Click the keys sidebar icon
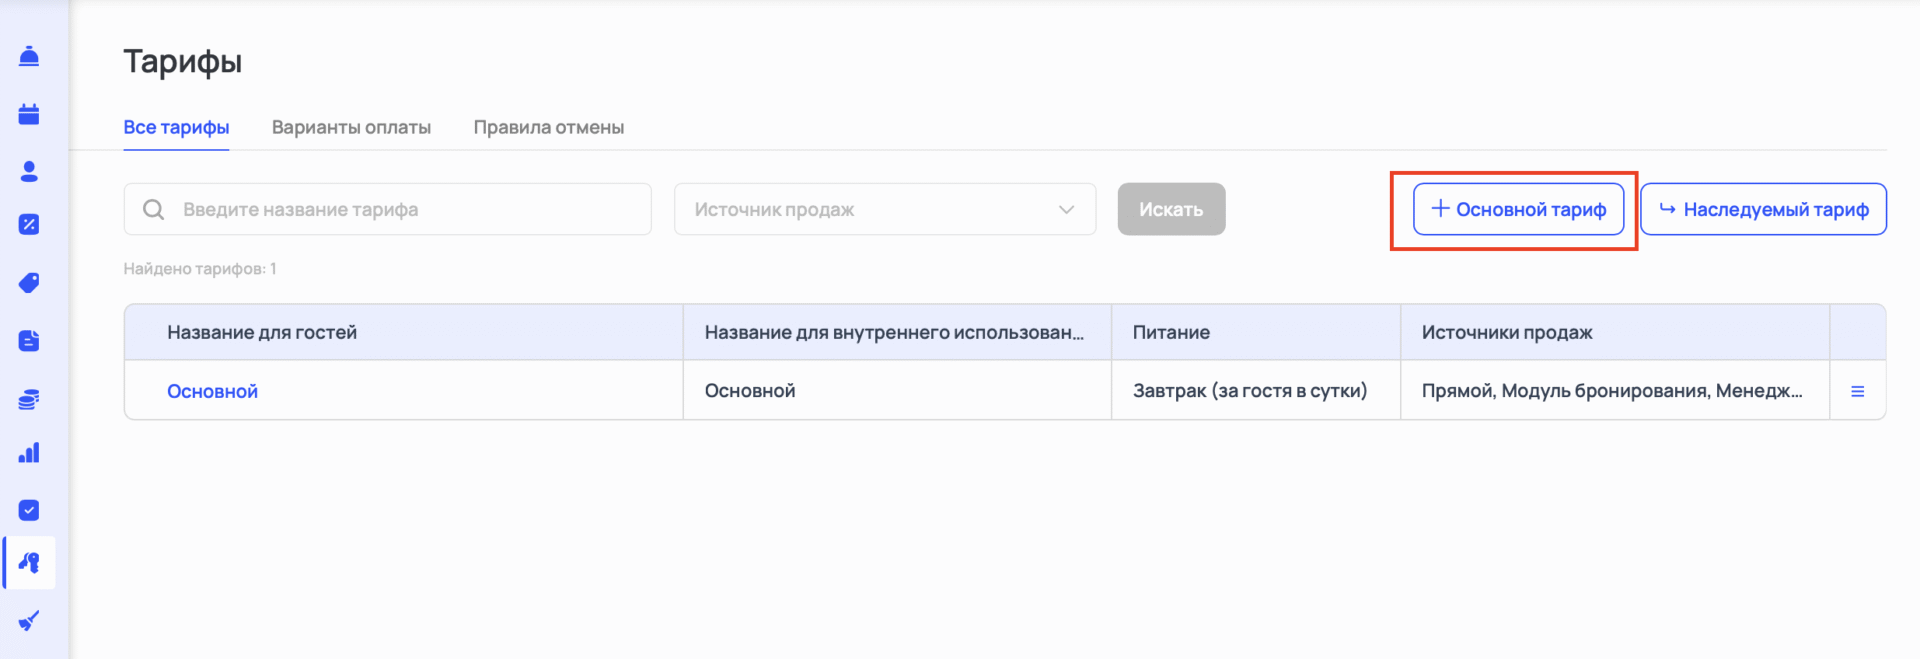 point(29,563)
